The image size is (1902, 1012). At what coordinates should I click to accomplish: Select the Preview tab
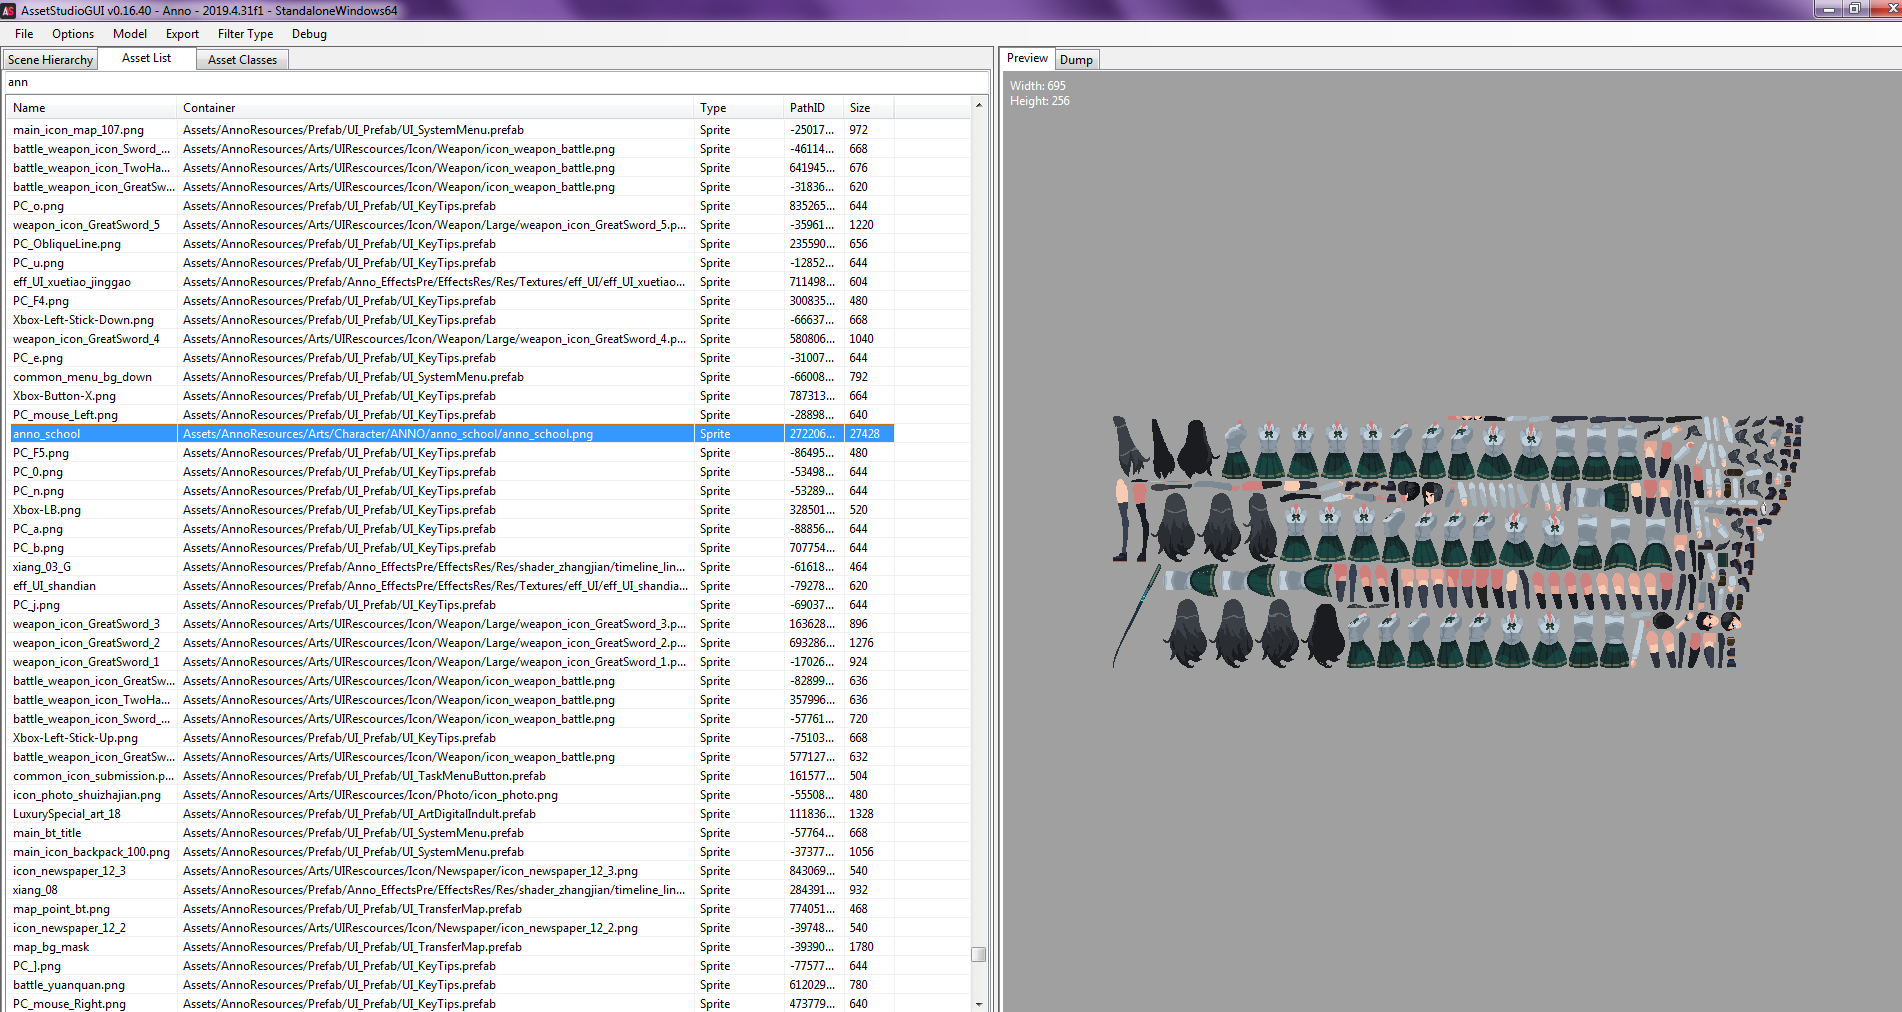click(x=1027, y=58)
